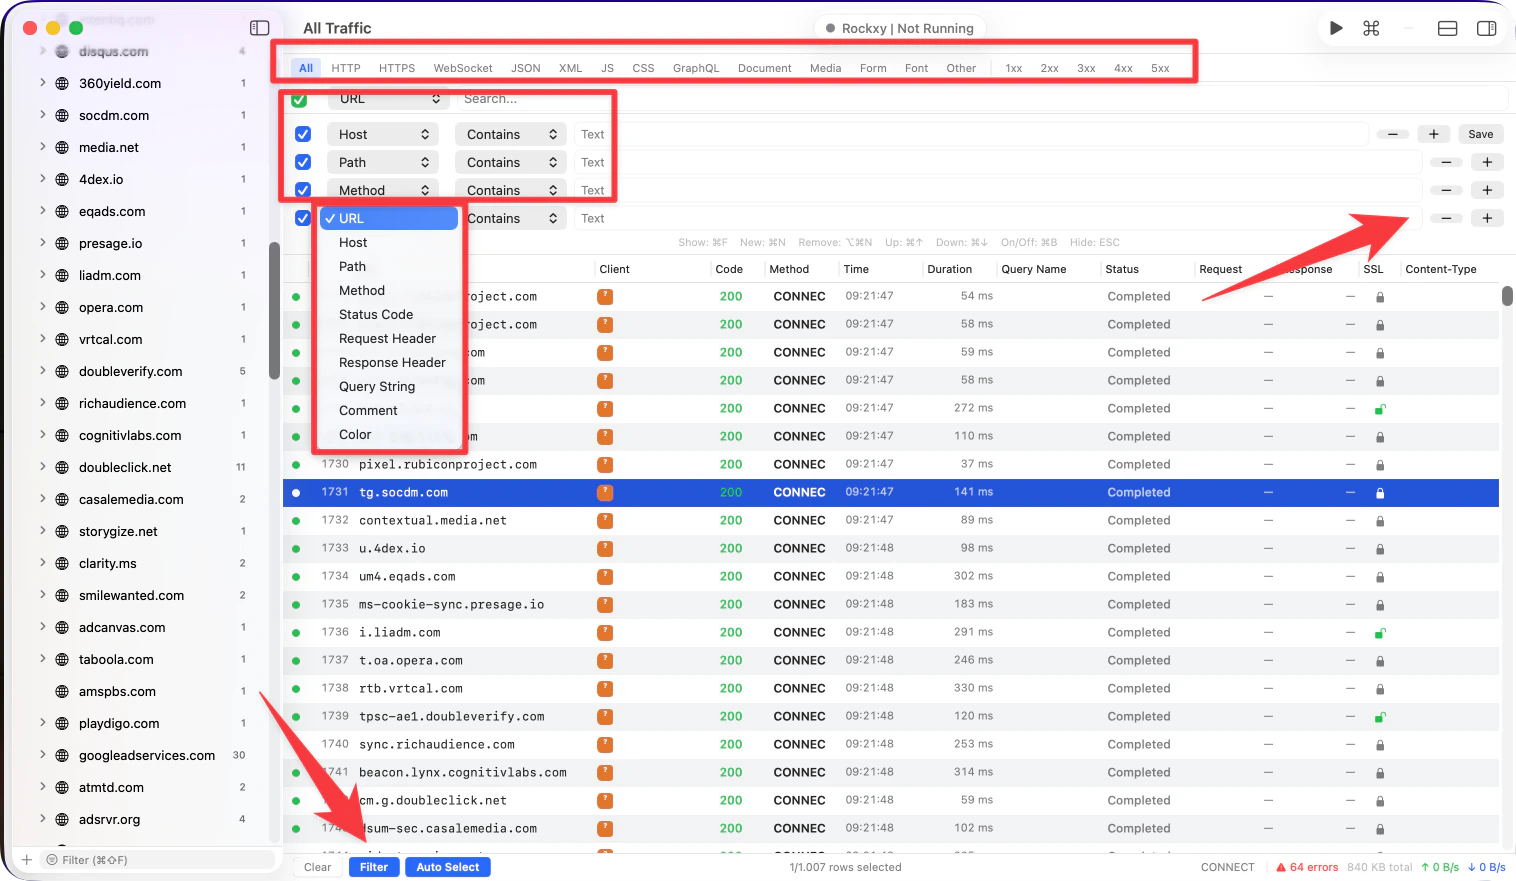Open the Contains dropdown in the Method row
The image size is (1516, 881).
pyautogui.click(x=511, y=190)
